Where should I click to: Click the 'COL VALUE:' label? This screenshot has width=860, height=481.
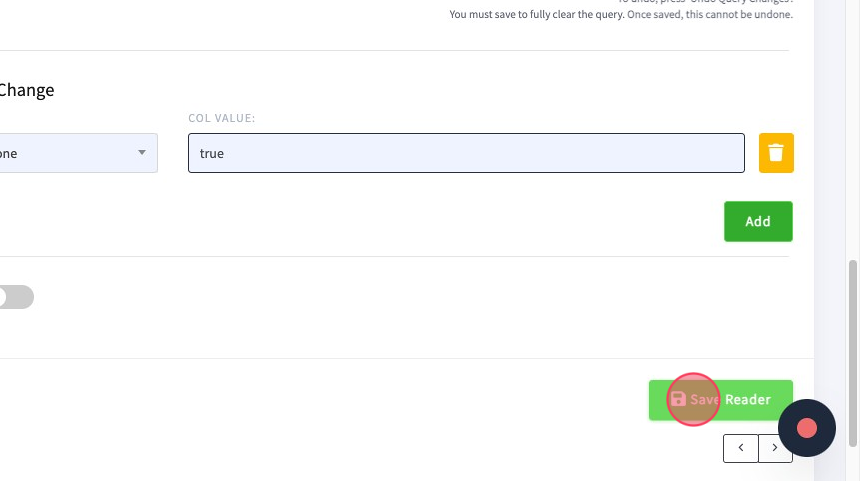(x=222, y=118)
